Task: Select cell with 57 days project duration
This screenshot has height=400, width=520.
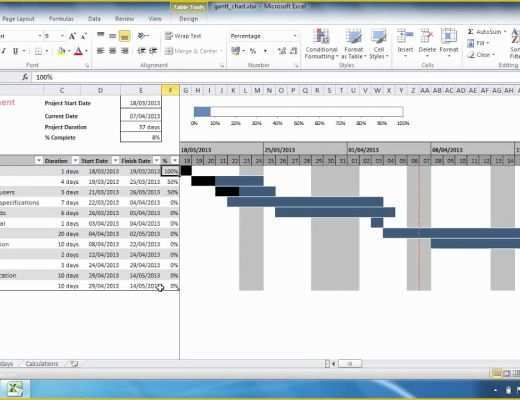Action: click(x=141, y=127)
